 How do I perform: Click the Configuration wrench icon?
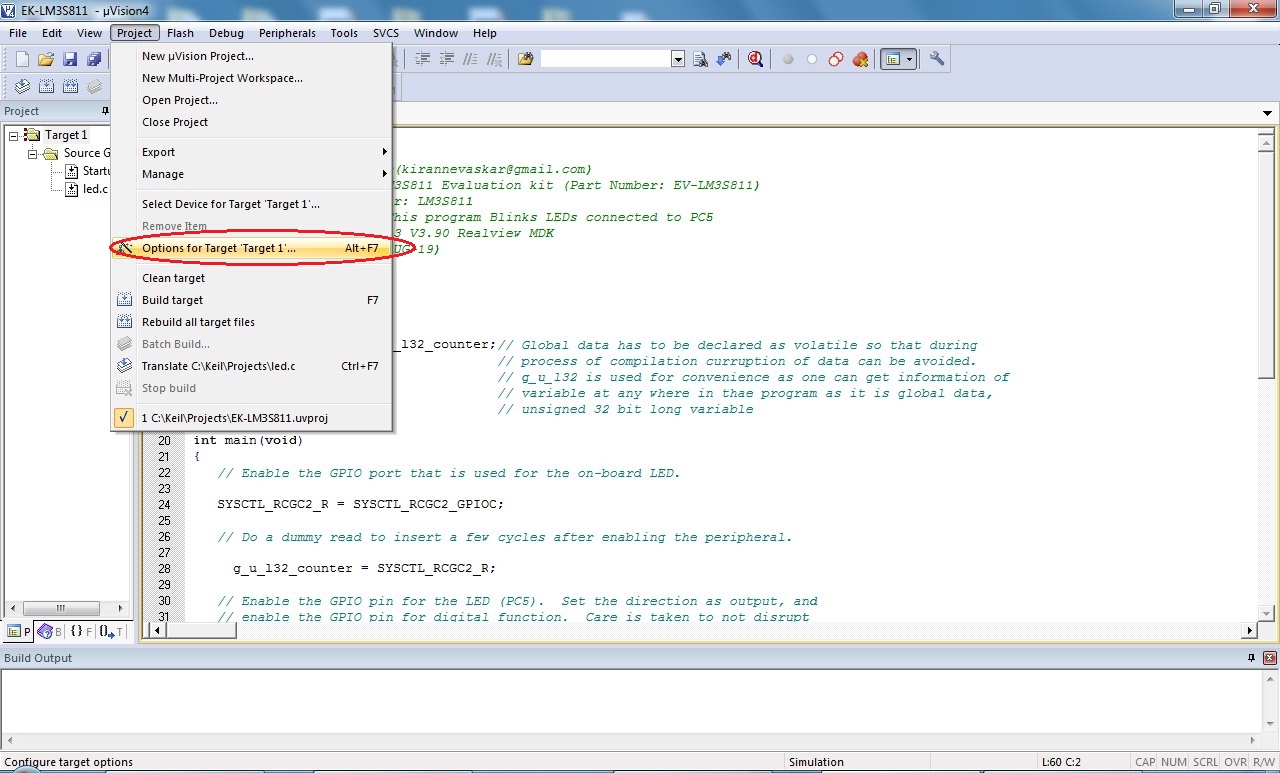(x=937, y=60)
